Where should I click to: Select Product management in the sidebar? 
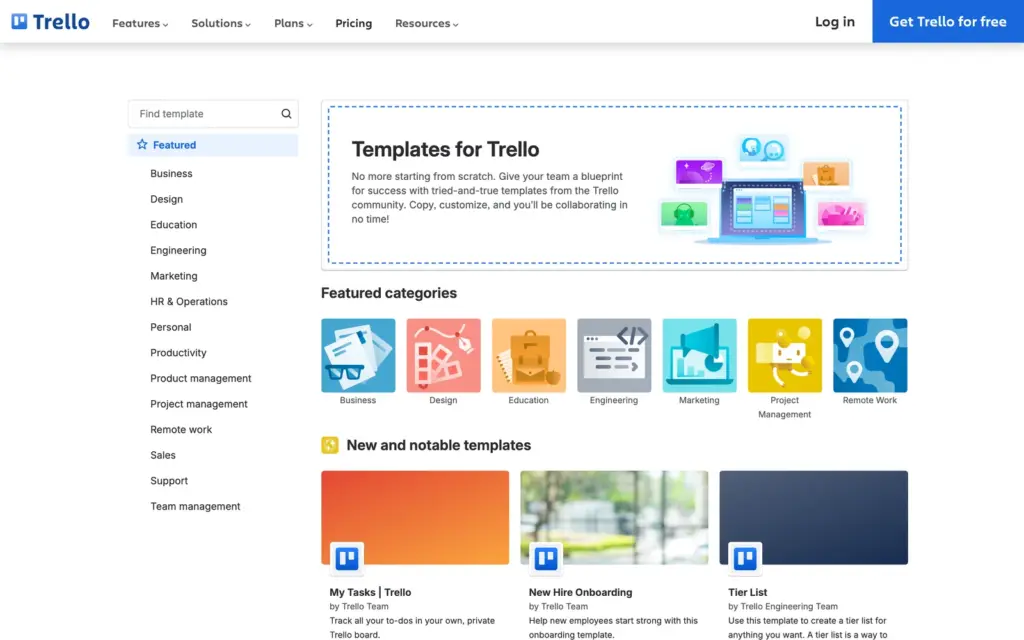point(200,378)
